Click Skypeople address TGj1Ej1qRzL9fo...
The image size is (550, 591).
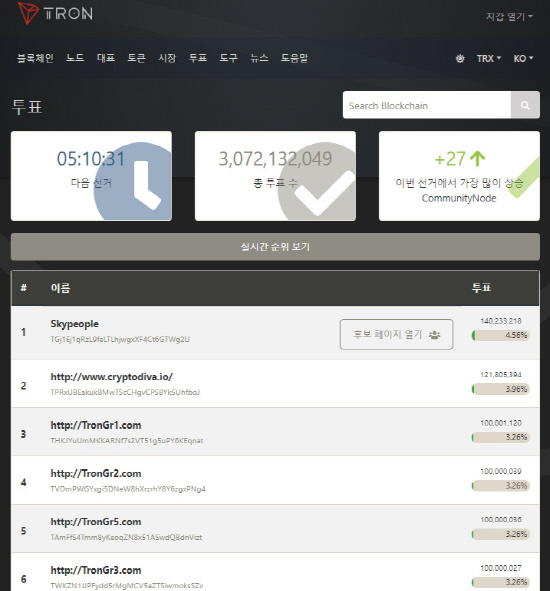tap(120, 339)
